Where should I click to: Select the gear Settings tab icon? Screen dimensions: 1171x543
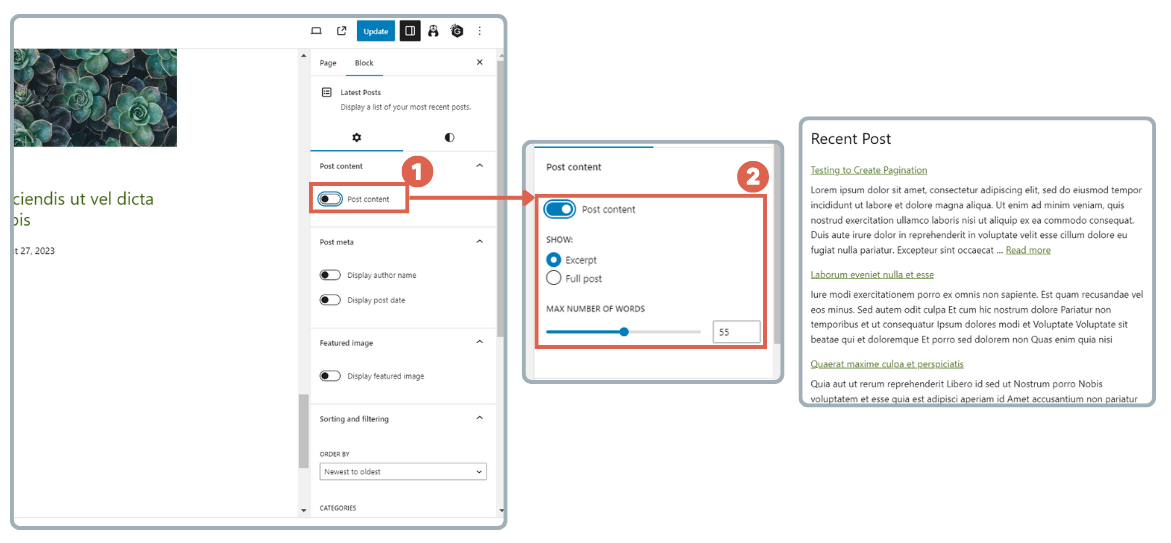tap(356, 137)
